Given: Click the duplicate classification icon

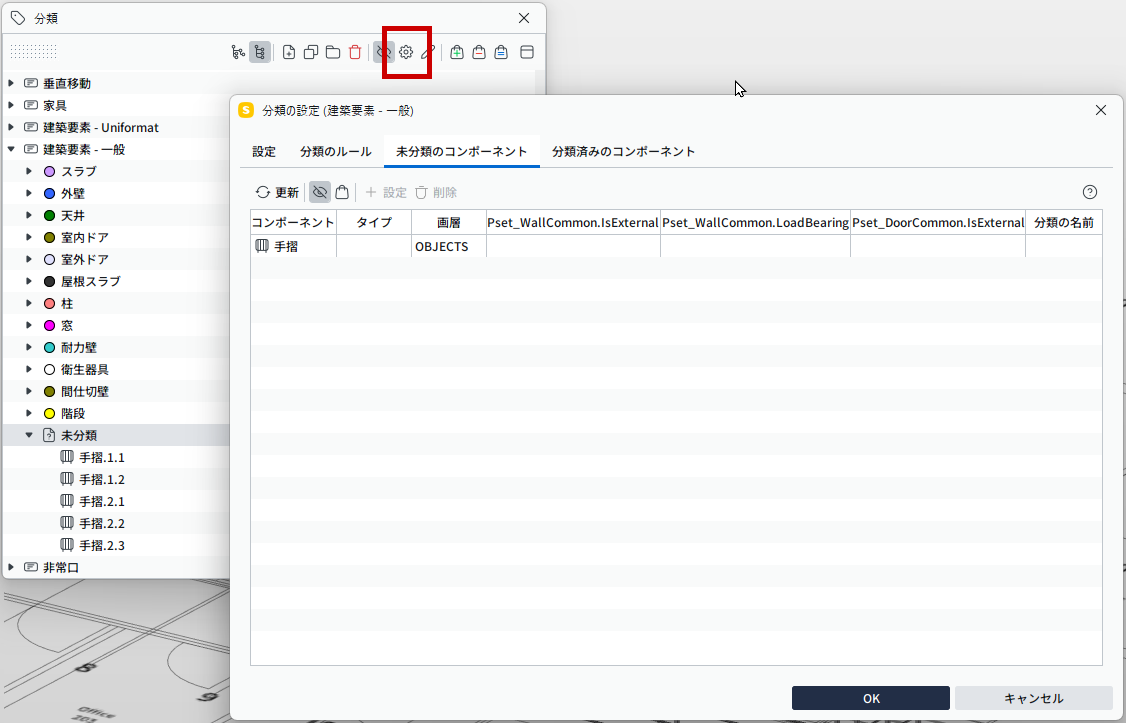Looking at the screenshot, I should click(311, 52).
